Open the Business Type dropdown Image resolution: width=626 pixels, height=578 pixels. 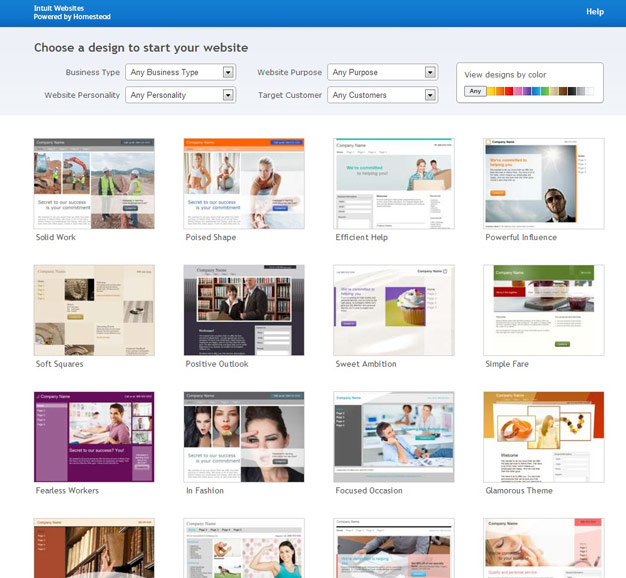[x=180, y=72]
